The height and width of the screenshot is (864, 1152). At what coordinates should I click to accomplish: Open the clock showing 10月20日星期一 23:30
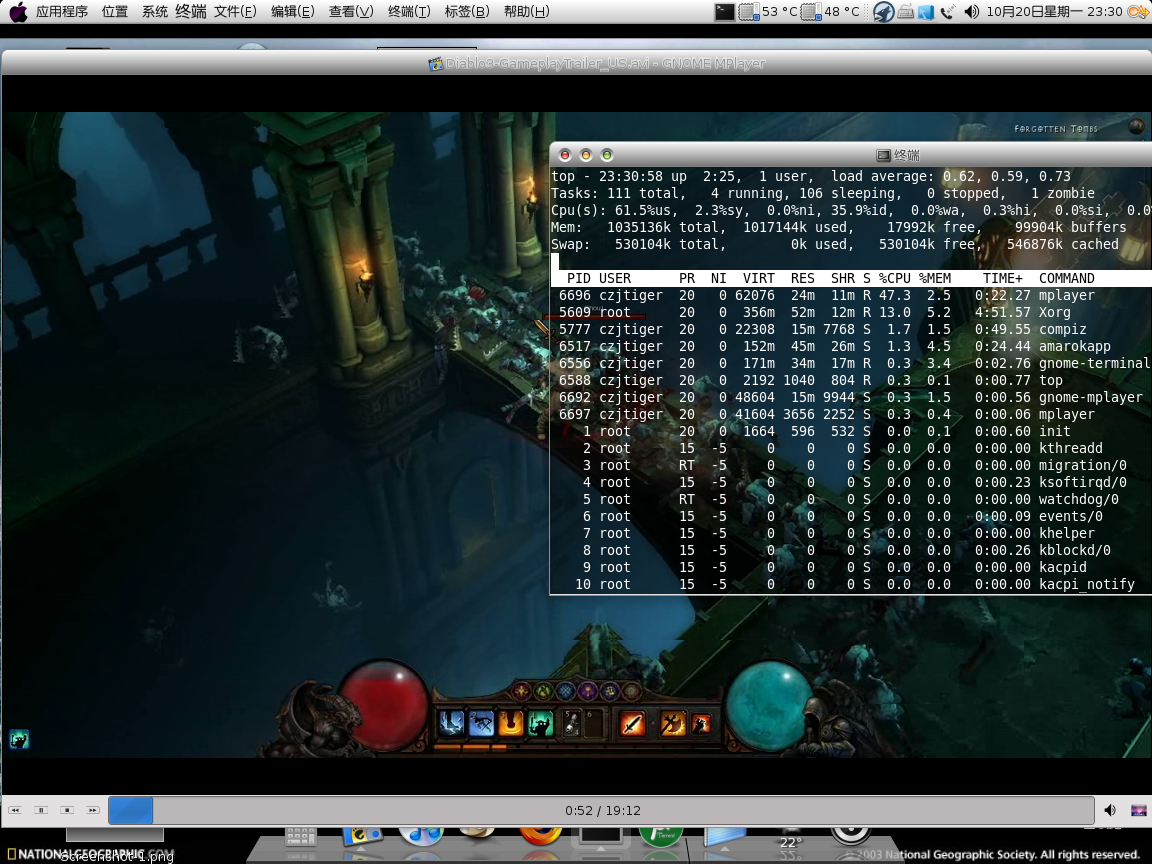coord(1054,12)
